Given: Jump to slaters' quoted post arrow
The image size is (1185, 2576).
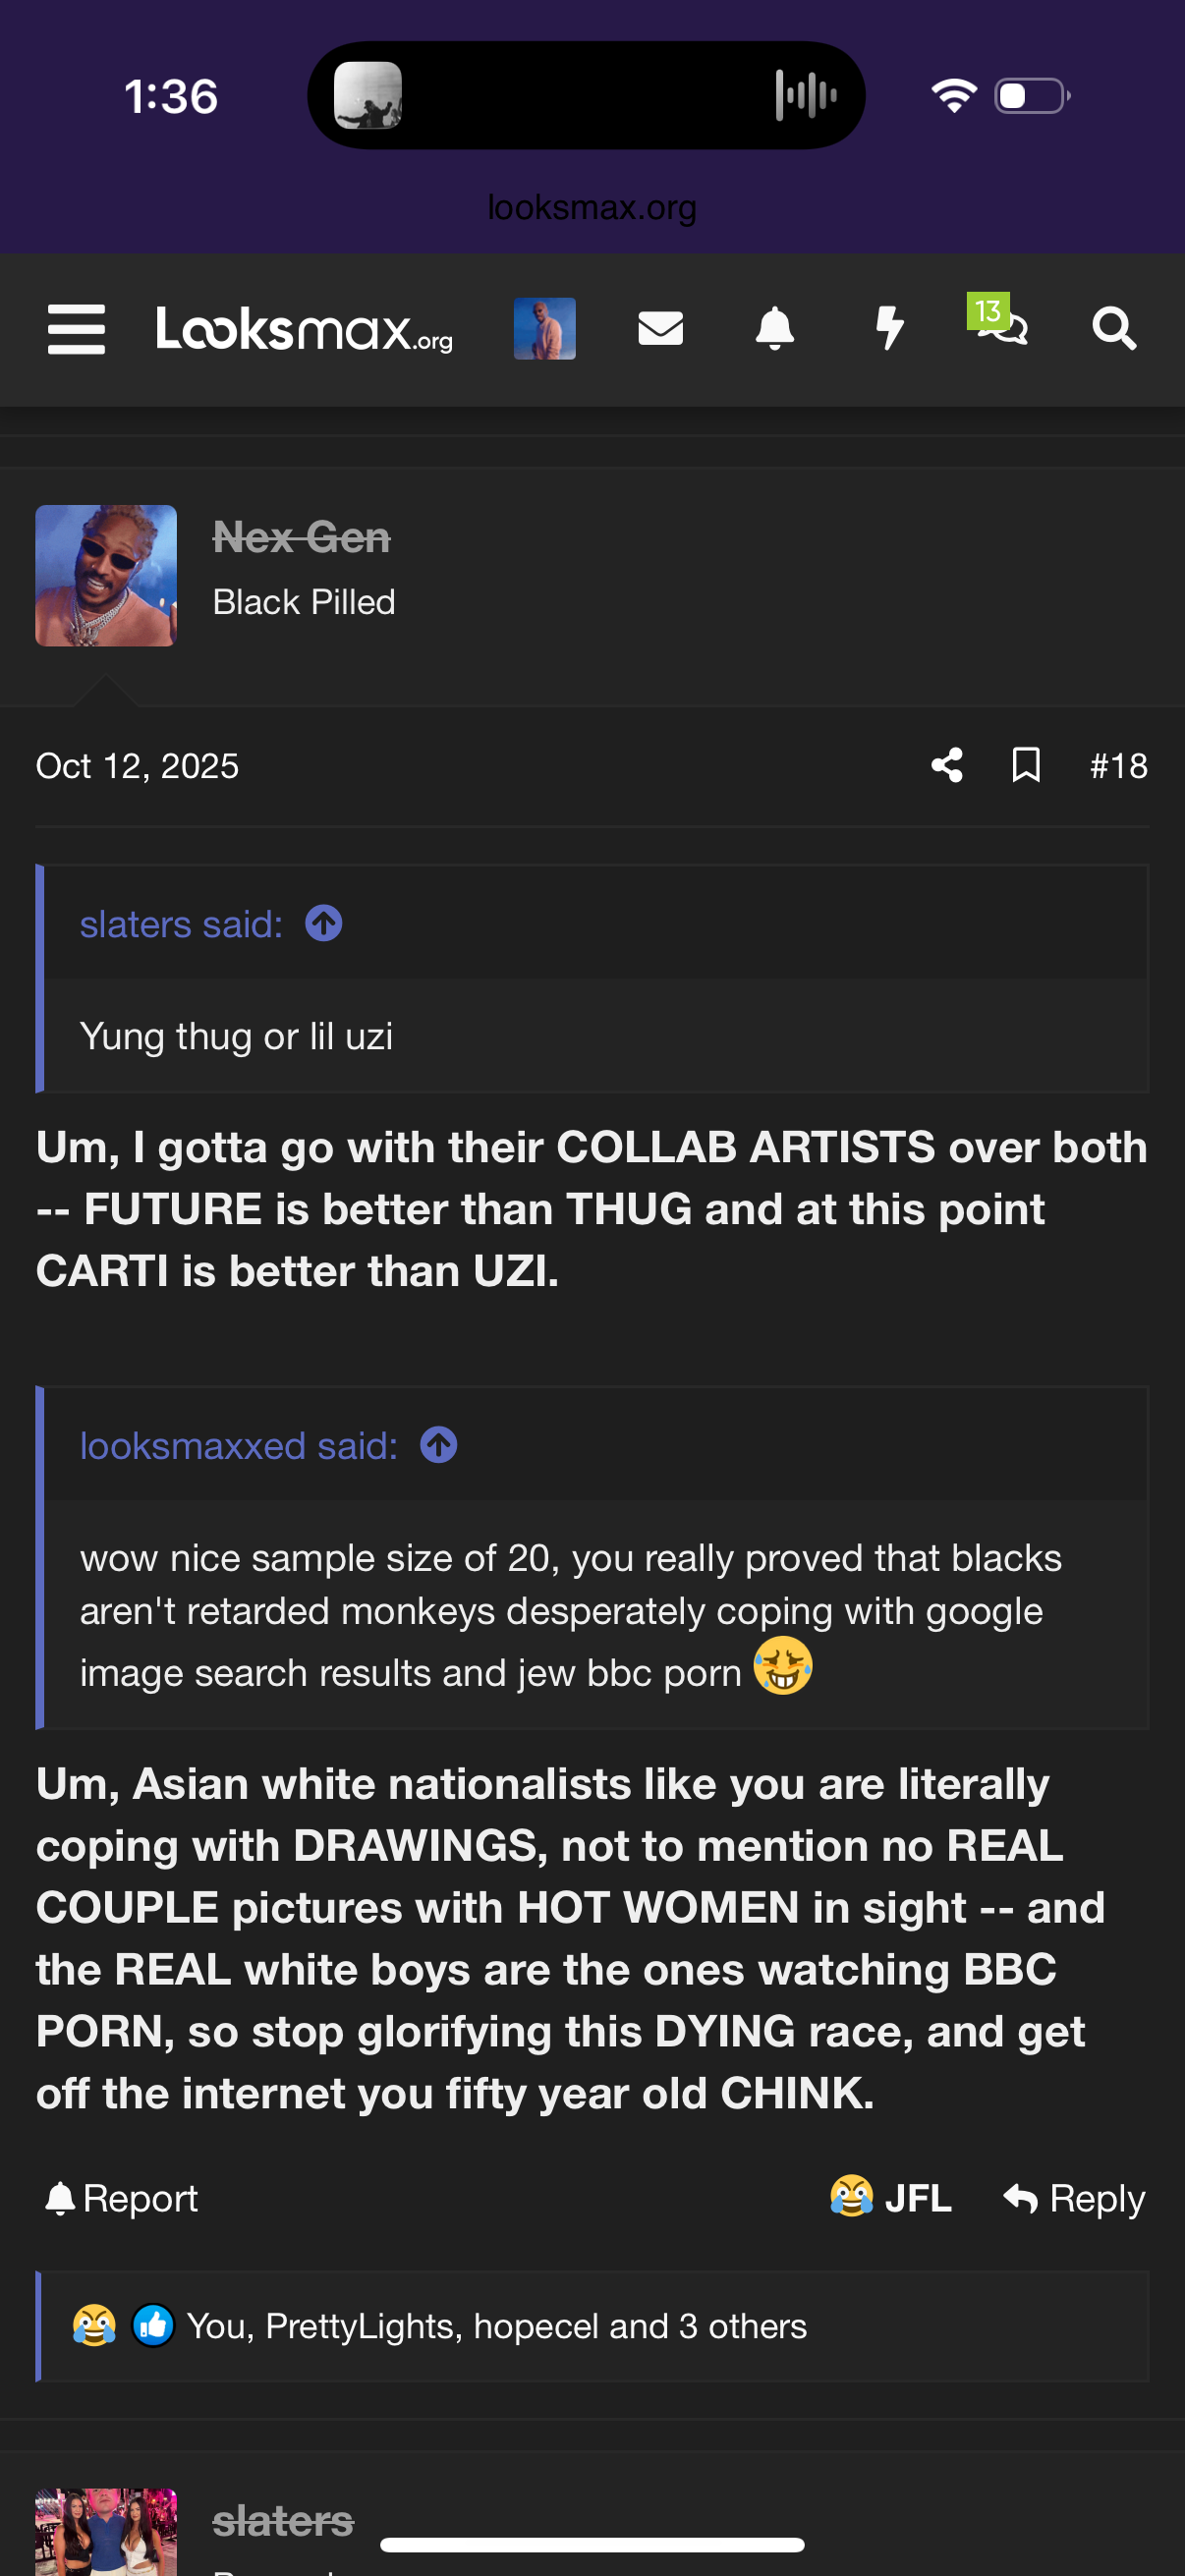Looking at the screenshot, I should pos(324,924).
